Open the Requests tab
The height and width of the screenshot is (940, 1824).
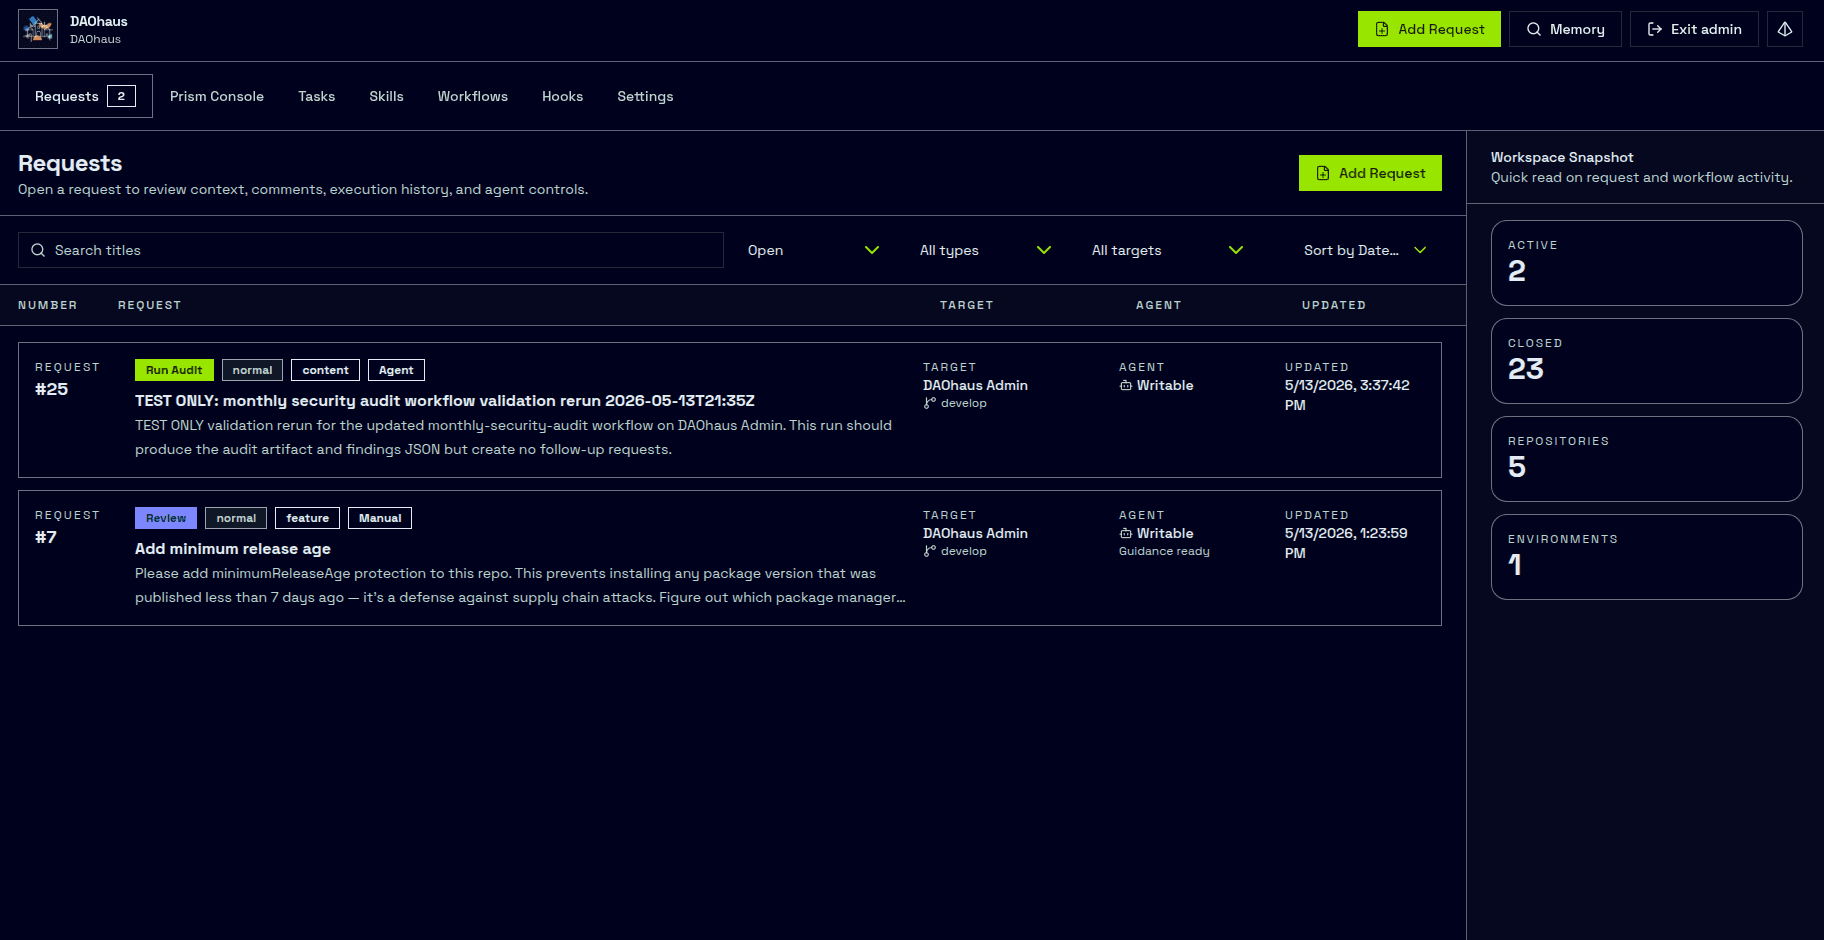click(85, 96)
